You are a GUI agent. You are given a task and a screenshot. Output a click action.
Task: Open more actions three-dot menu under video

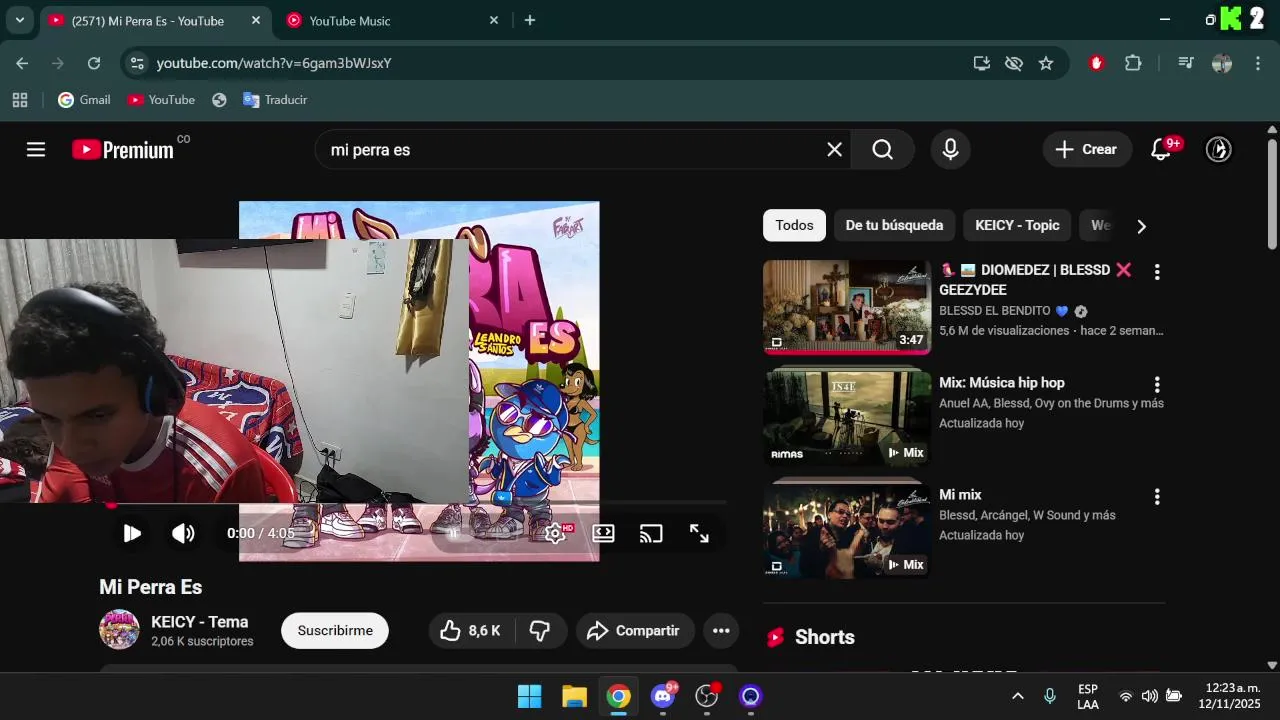pyautogui.click(x=721, y=631)
